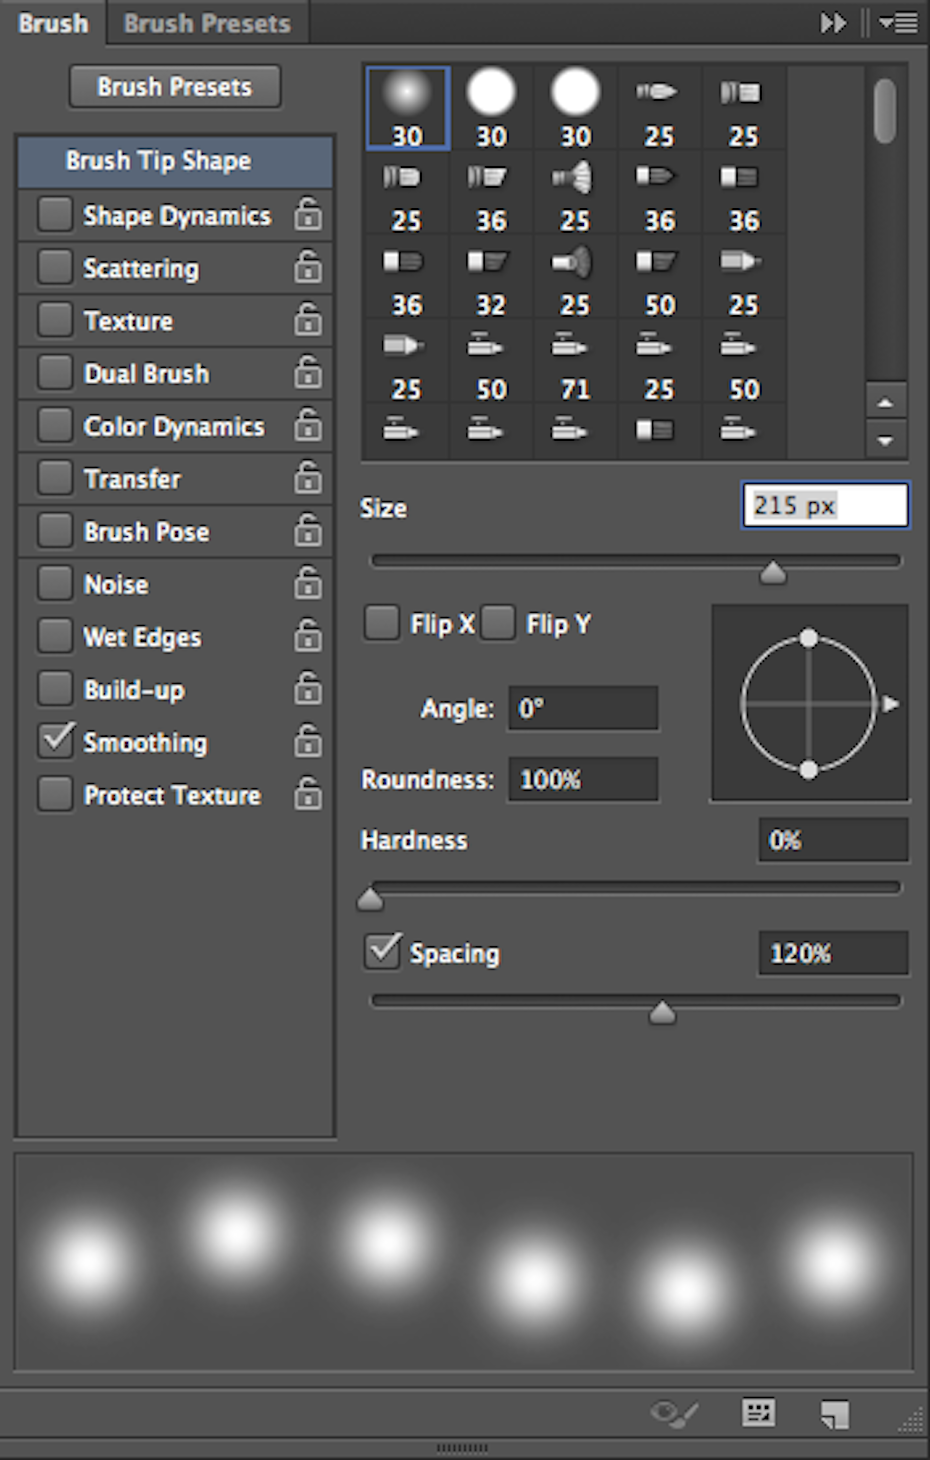Collapse panel with double-arrow icon
Viewport: 930px width, 1460px height.
pyautogui.click(x=833, y=22)
